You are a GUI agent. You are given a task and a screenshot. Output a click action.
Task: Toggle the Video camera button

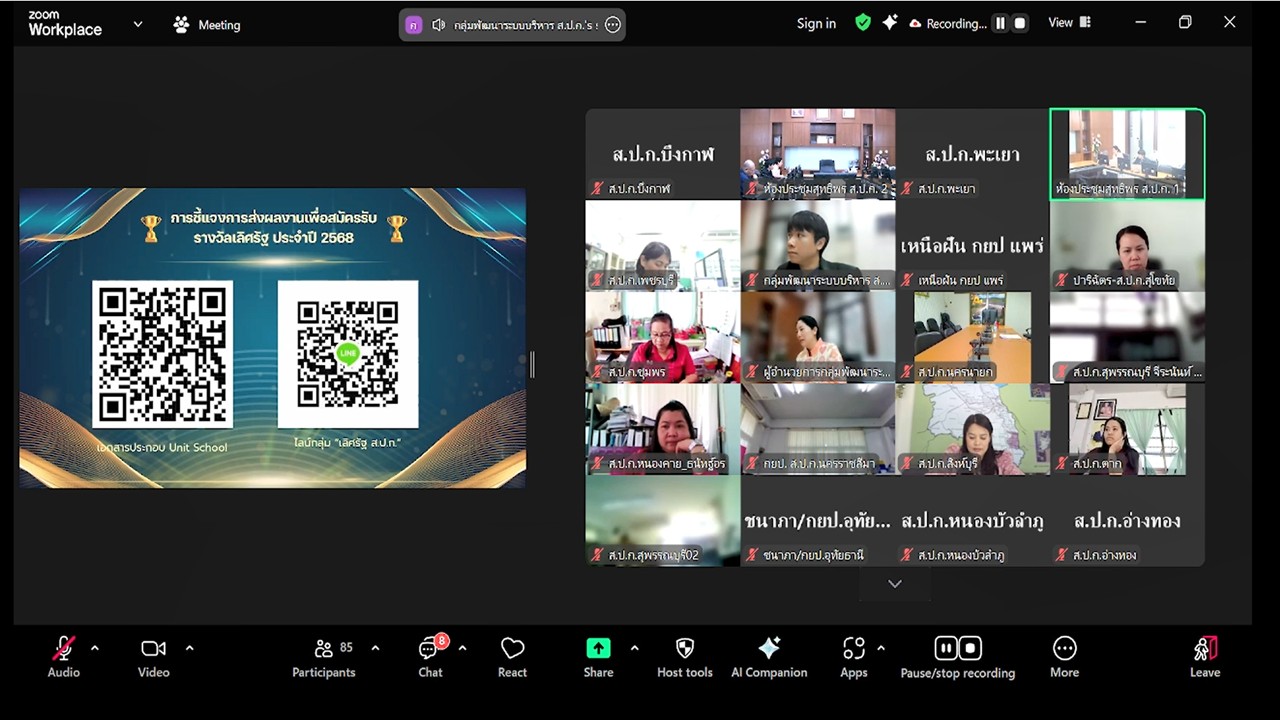coord(153,657)
